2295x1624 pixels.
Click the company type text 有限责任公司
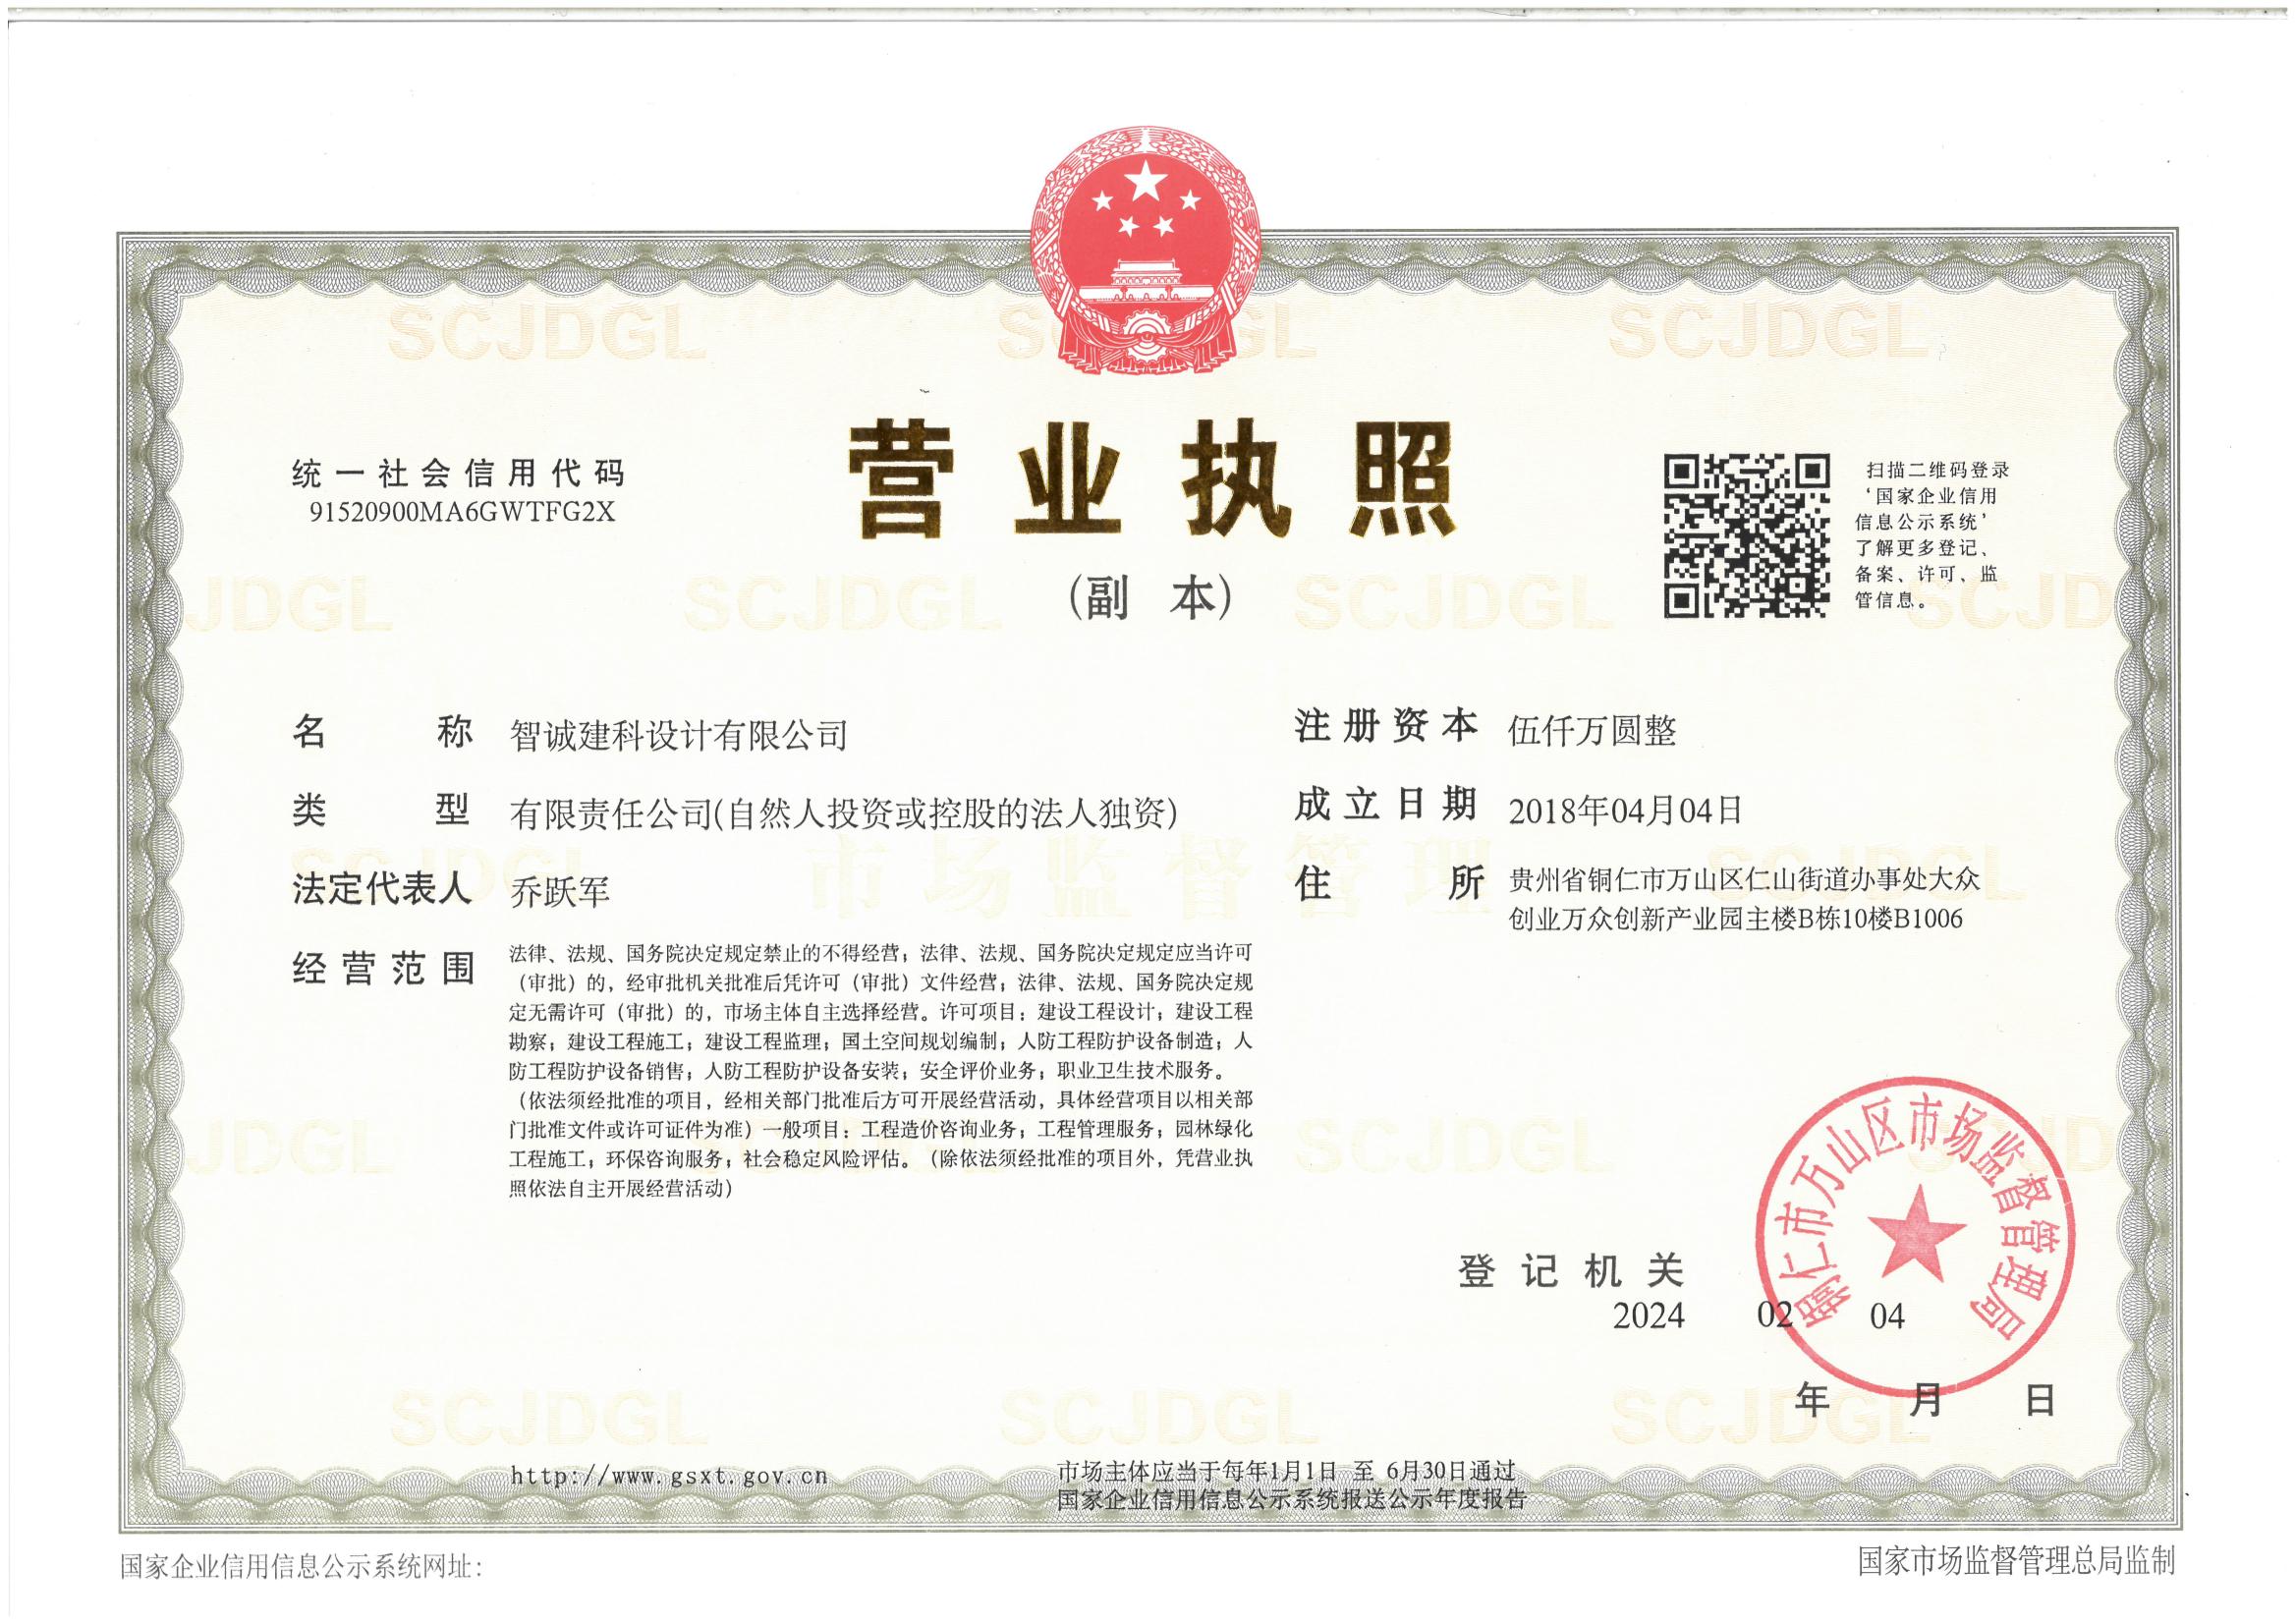tap(610, 815)
